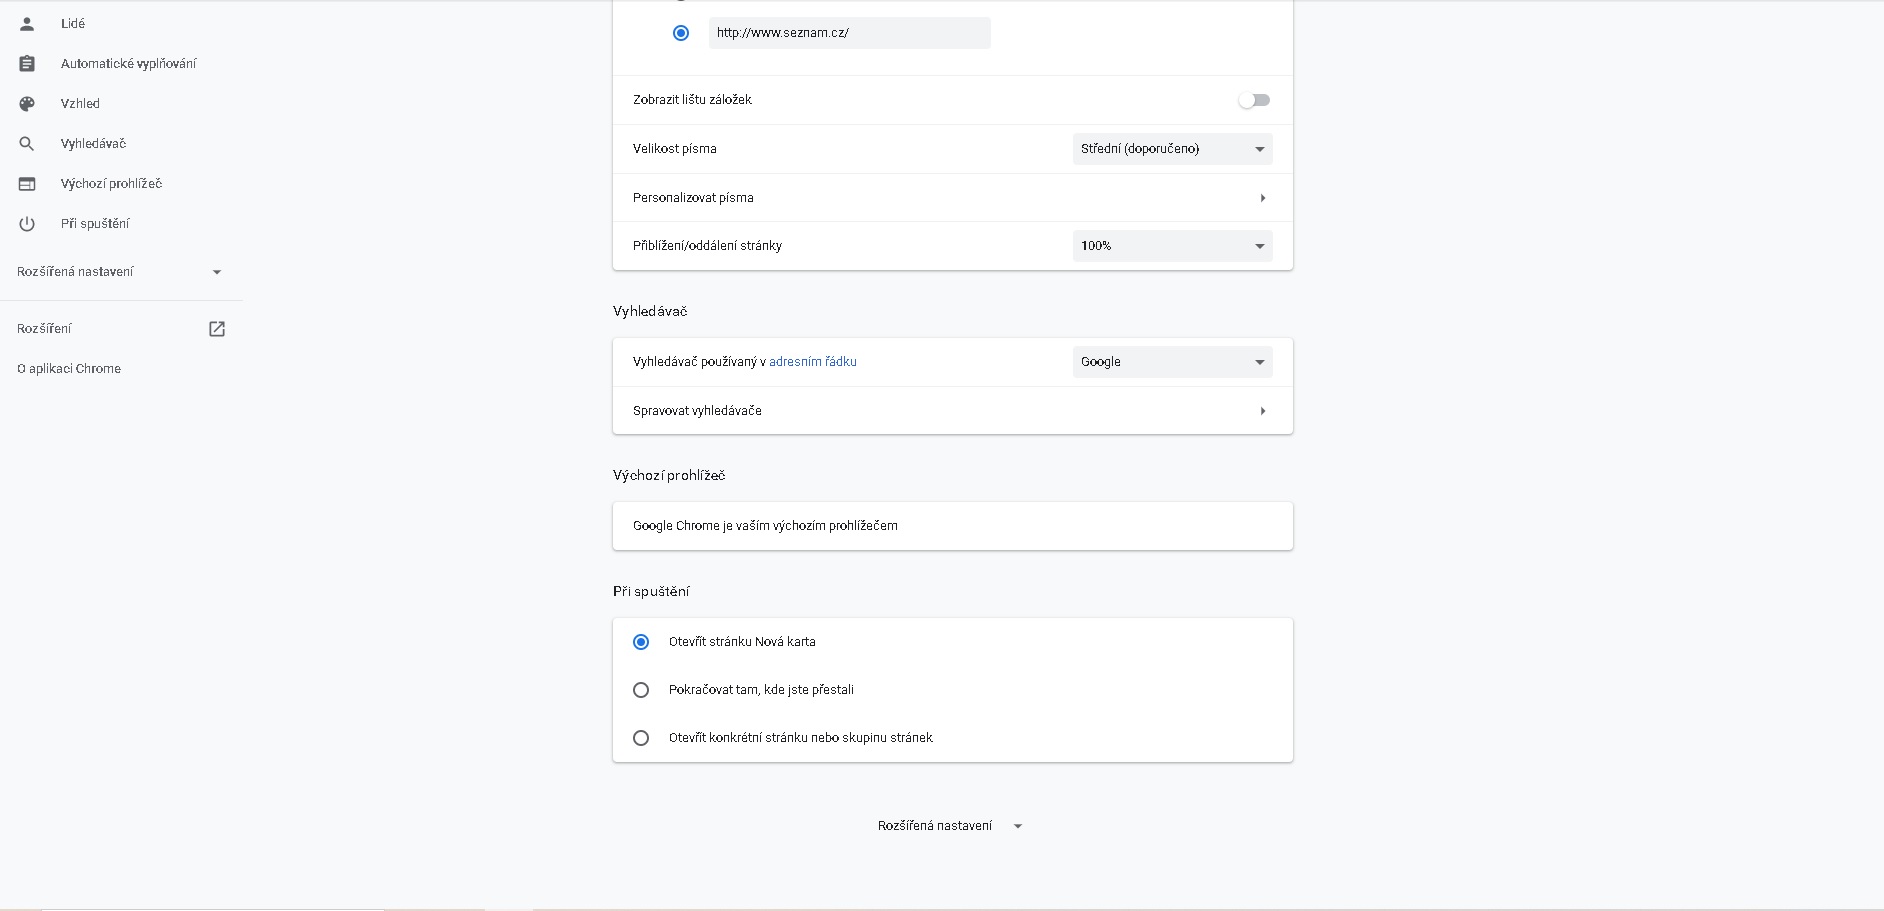
Task: Select Otevřít konkrétní stránku radio option
Action: (x=641, y=738)
